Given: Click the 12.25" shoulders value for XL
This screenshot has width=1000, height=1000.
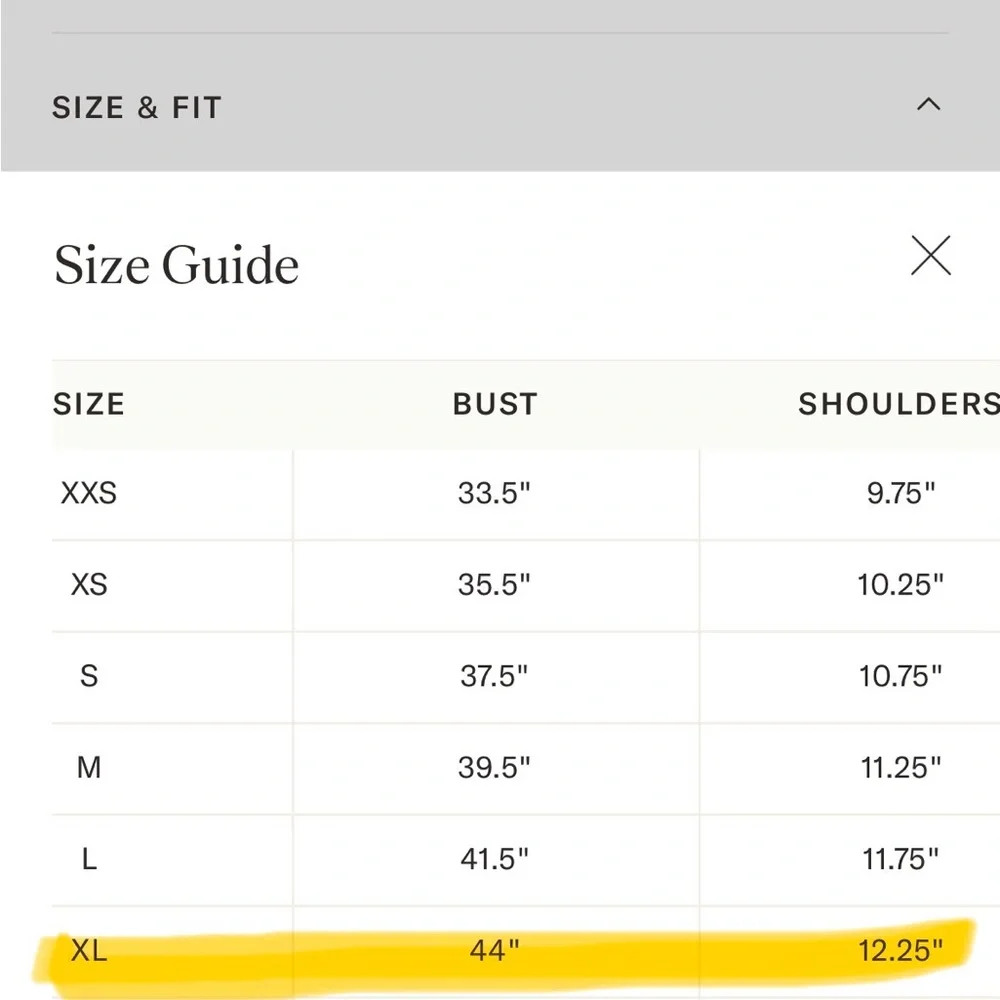Looking at the screenshot, I should pos(900,950).
